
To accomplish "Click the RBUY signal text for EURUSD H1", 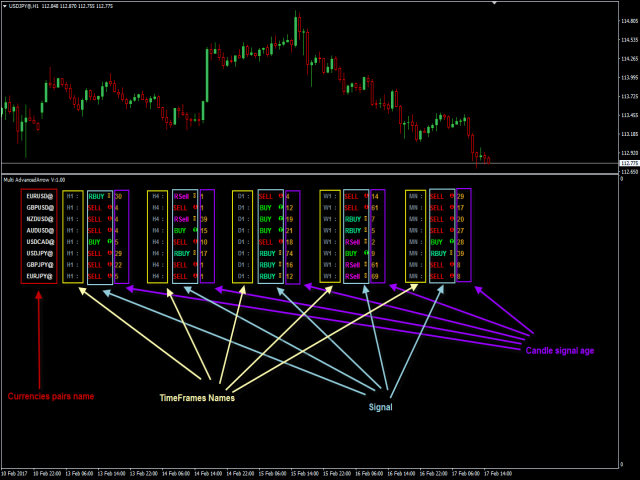I will (x=96, y=196).
